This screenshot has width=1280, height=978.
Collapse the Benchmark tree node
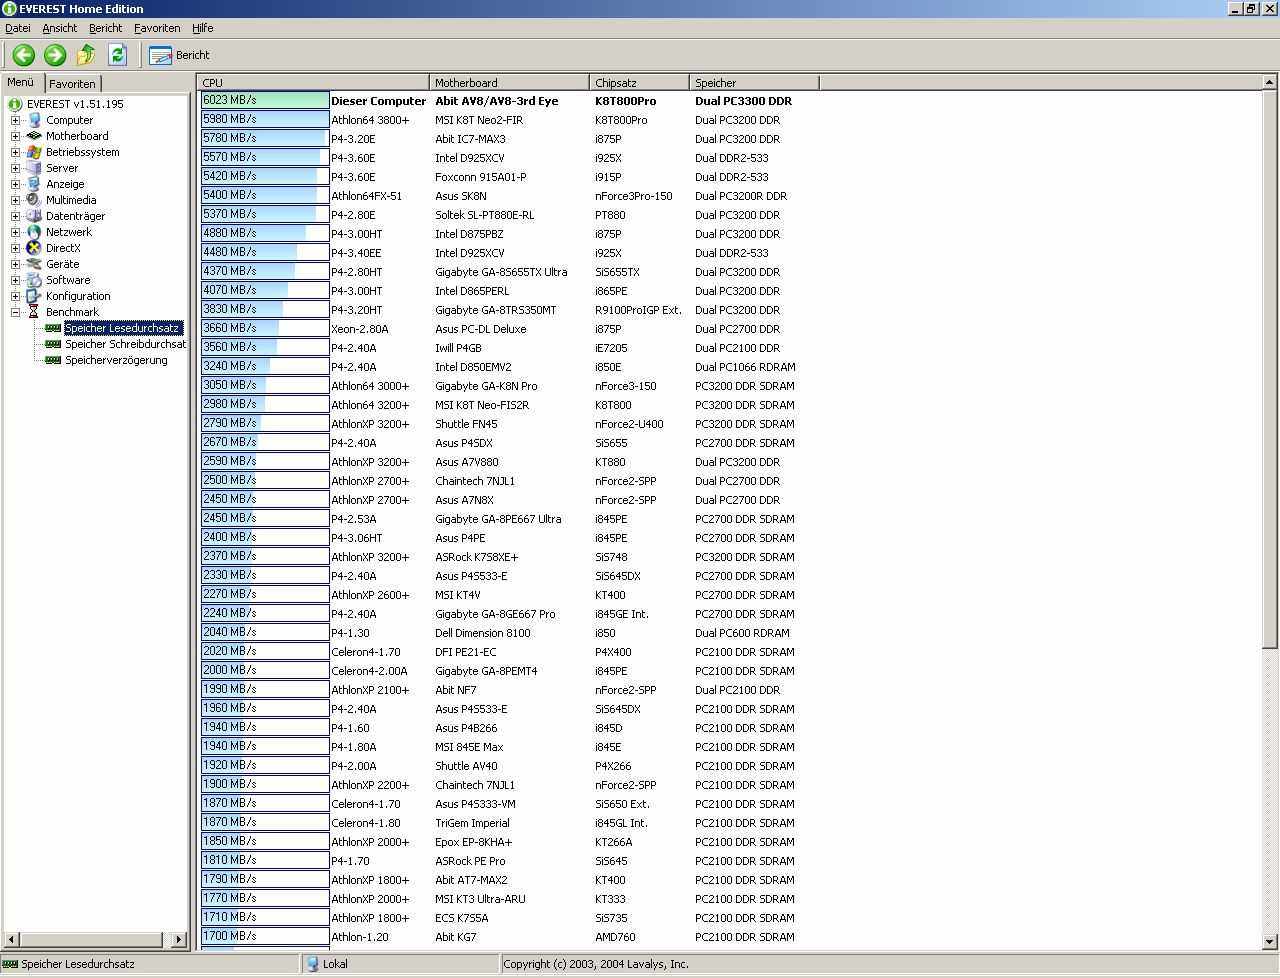pyautogui.click(x=15, y=312)
